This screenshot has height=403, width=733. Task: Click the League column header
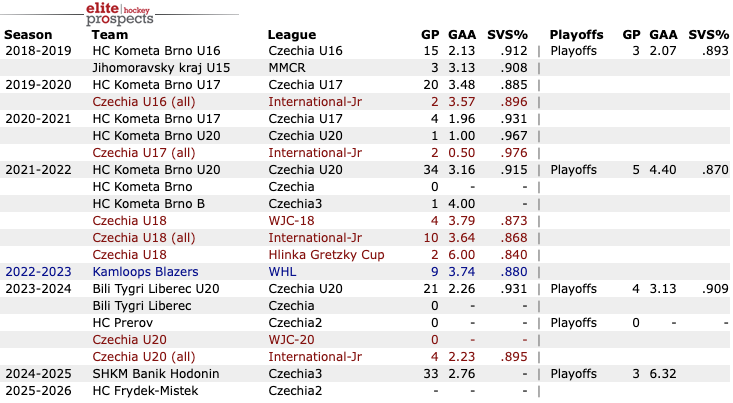292,34
